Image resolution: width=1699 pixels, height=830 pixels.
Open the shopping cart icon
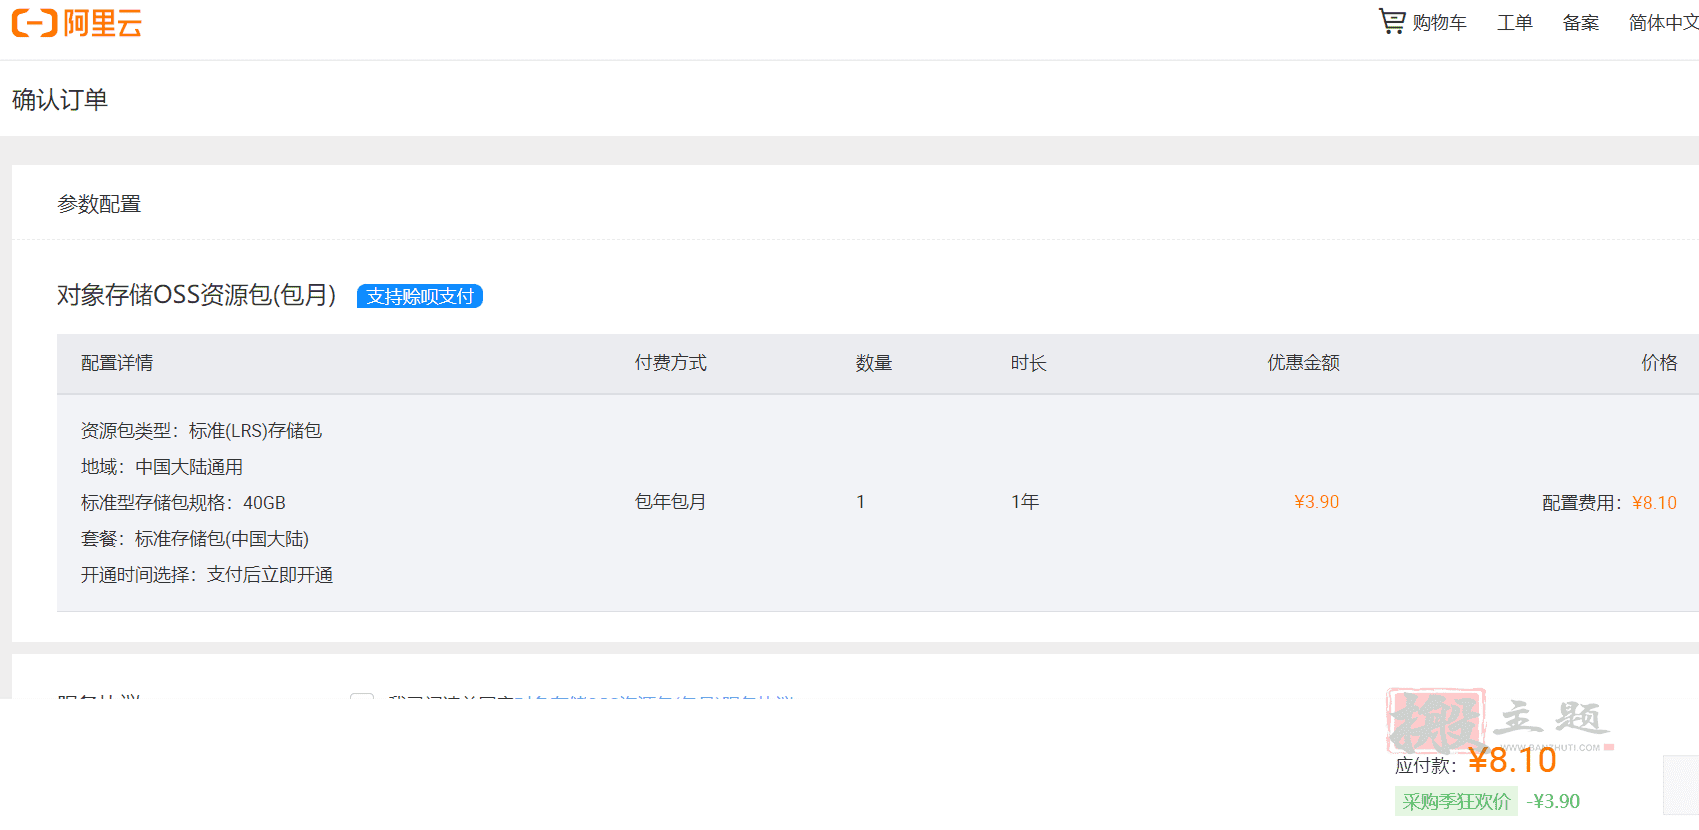coord(1392,21)
